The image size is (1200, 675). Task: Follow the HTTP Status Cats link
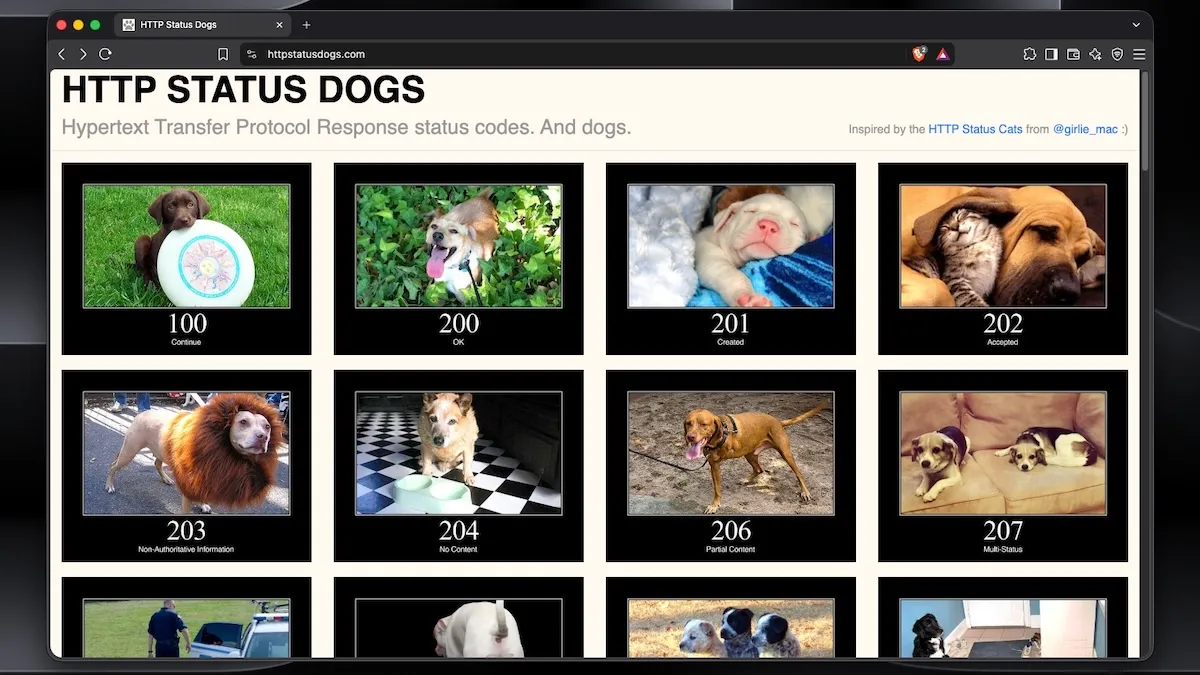[975, 129]
